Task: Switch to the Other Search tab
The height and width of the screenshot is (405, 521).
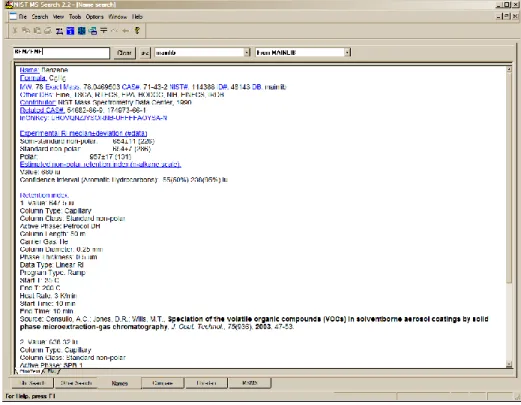Action: (76, 383)
